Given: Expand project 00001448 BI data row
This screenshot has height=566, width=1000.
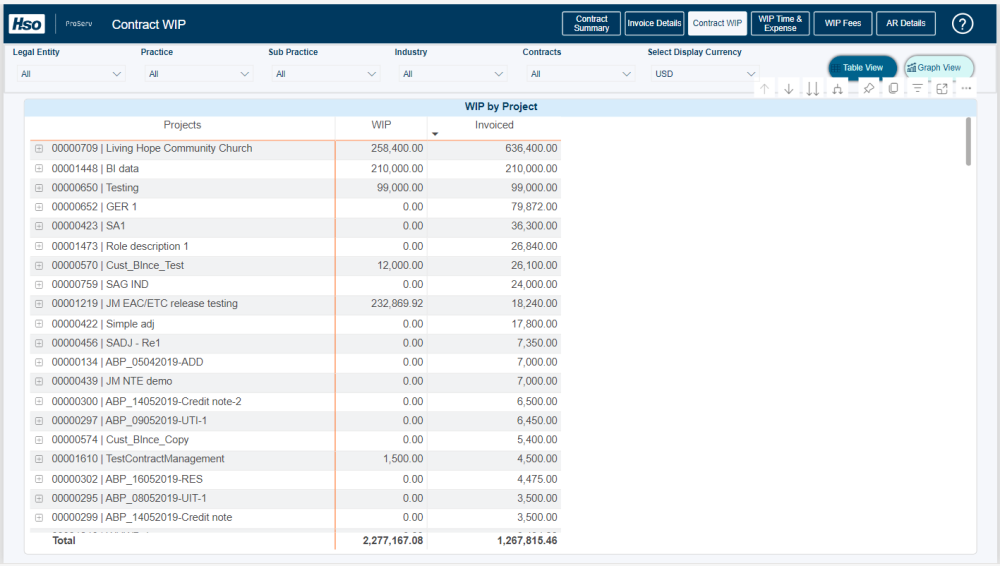Looking at the screenshot, I should click(x=39, y=169).
